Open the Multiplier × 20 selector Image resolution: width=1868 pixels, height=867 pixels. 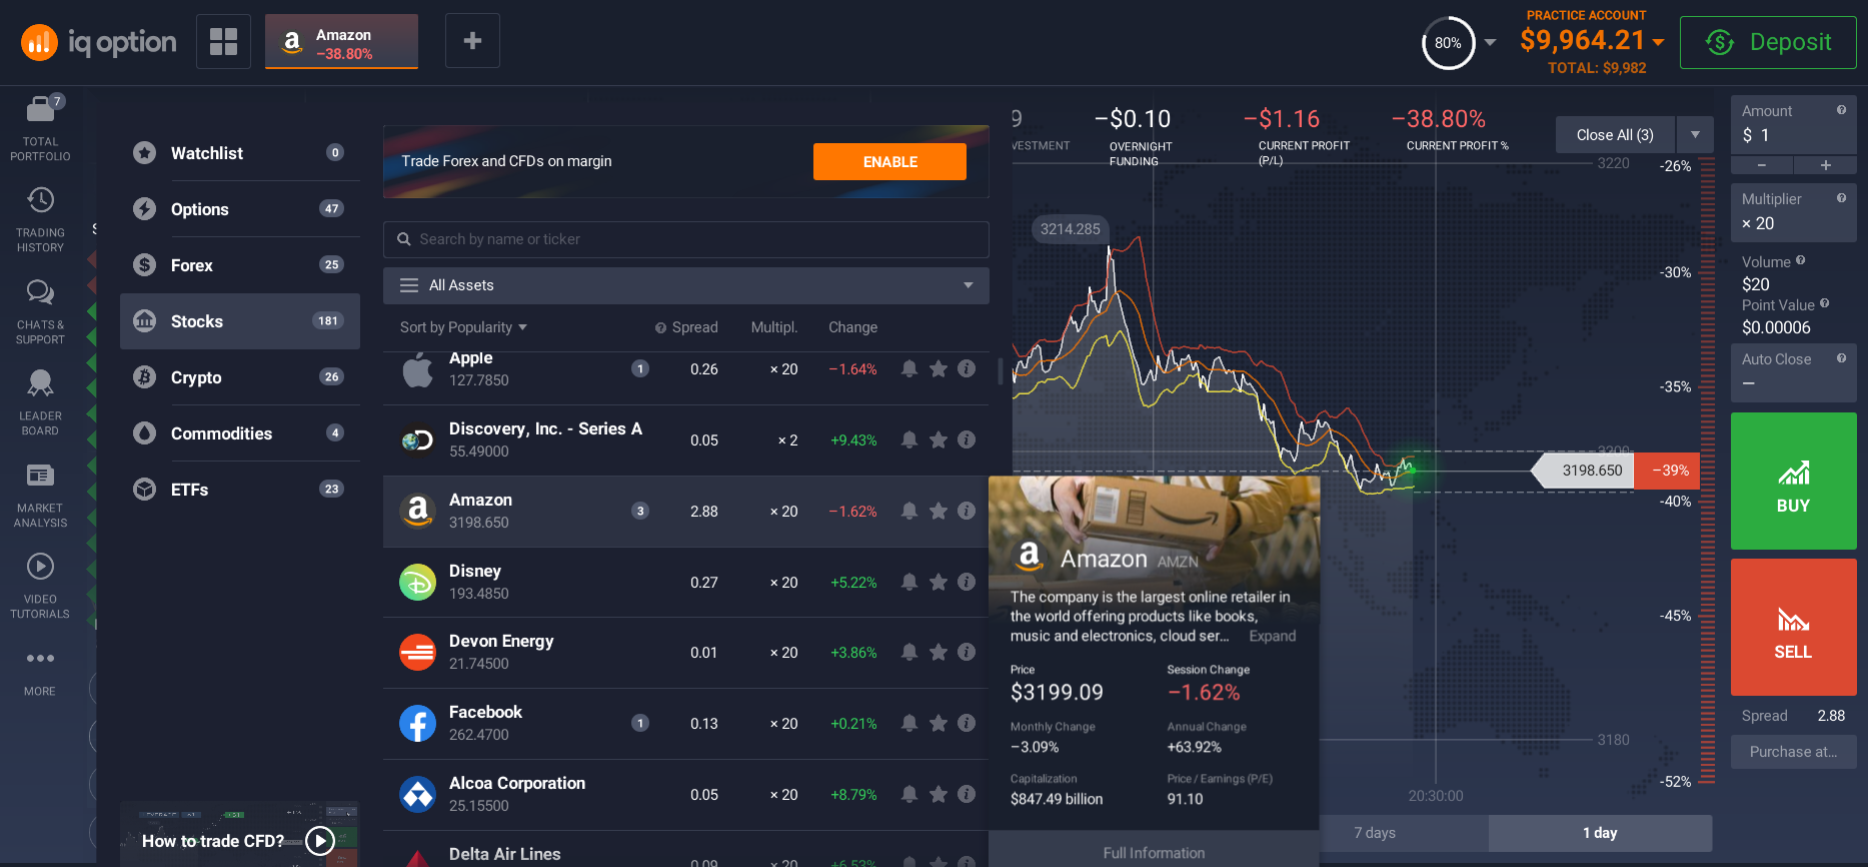pos(1793,212)
